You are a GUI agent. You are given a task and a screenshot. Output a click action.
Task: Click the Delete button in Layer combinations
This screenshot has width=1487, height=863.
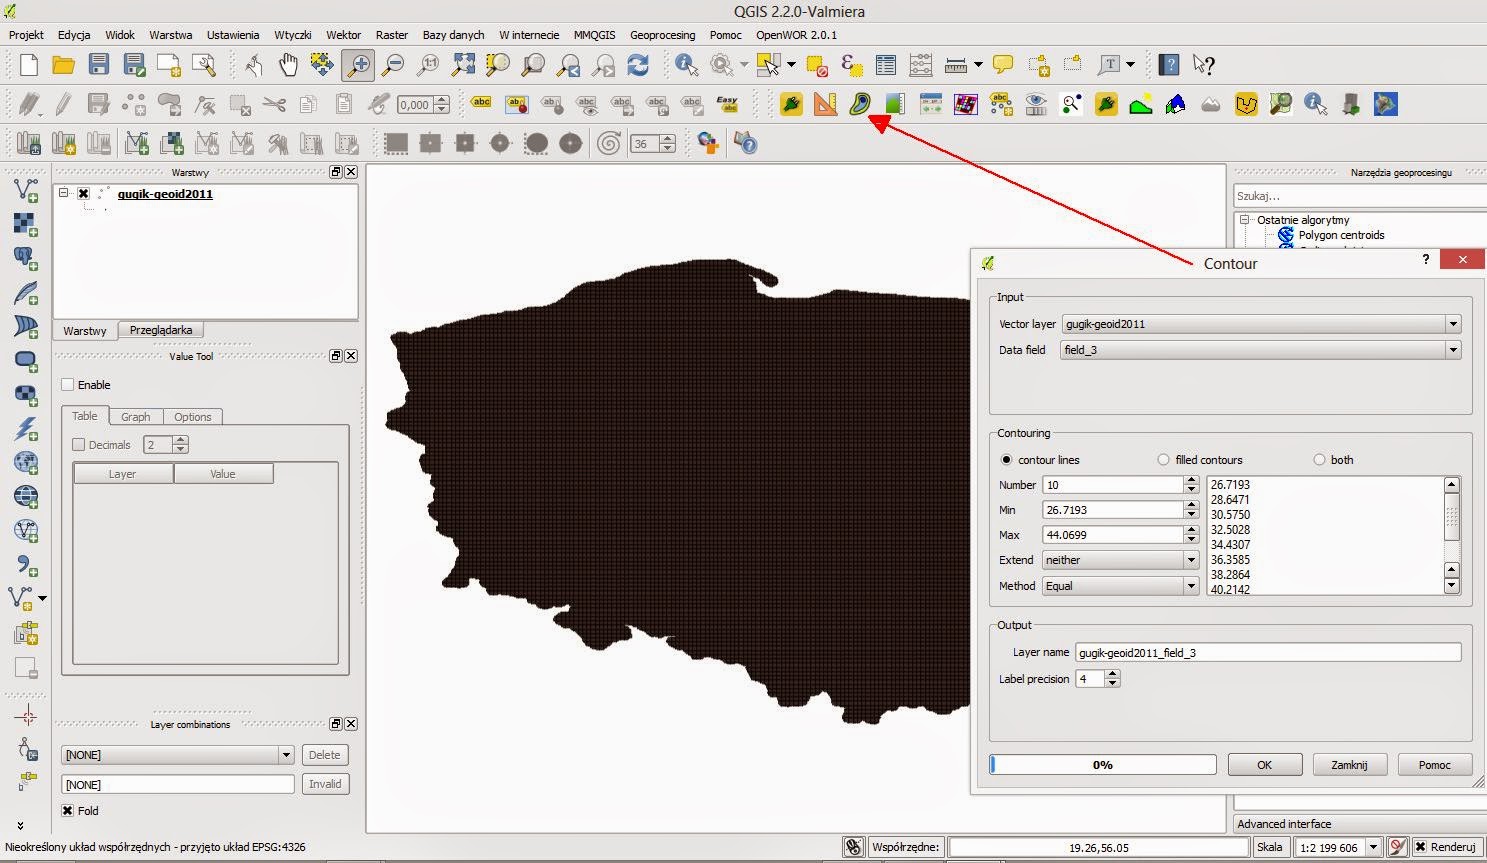click(325, 755)
